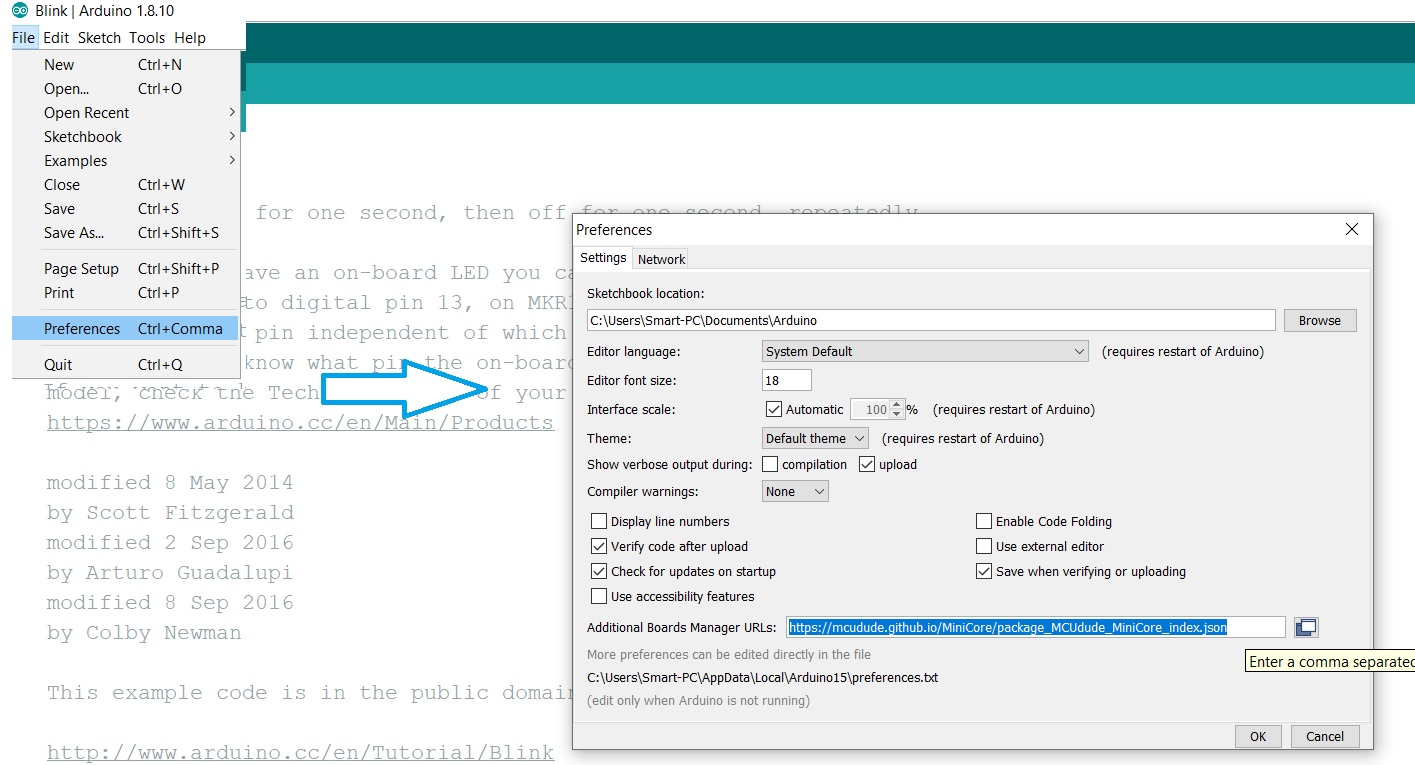The height and width of the screenshot is (765, 1415).
Task: Toggle Enable Code Folding checkbox
Action: coord(984,521)
